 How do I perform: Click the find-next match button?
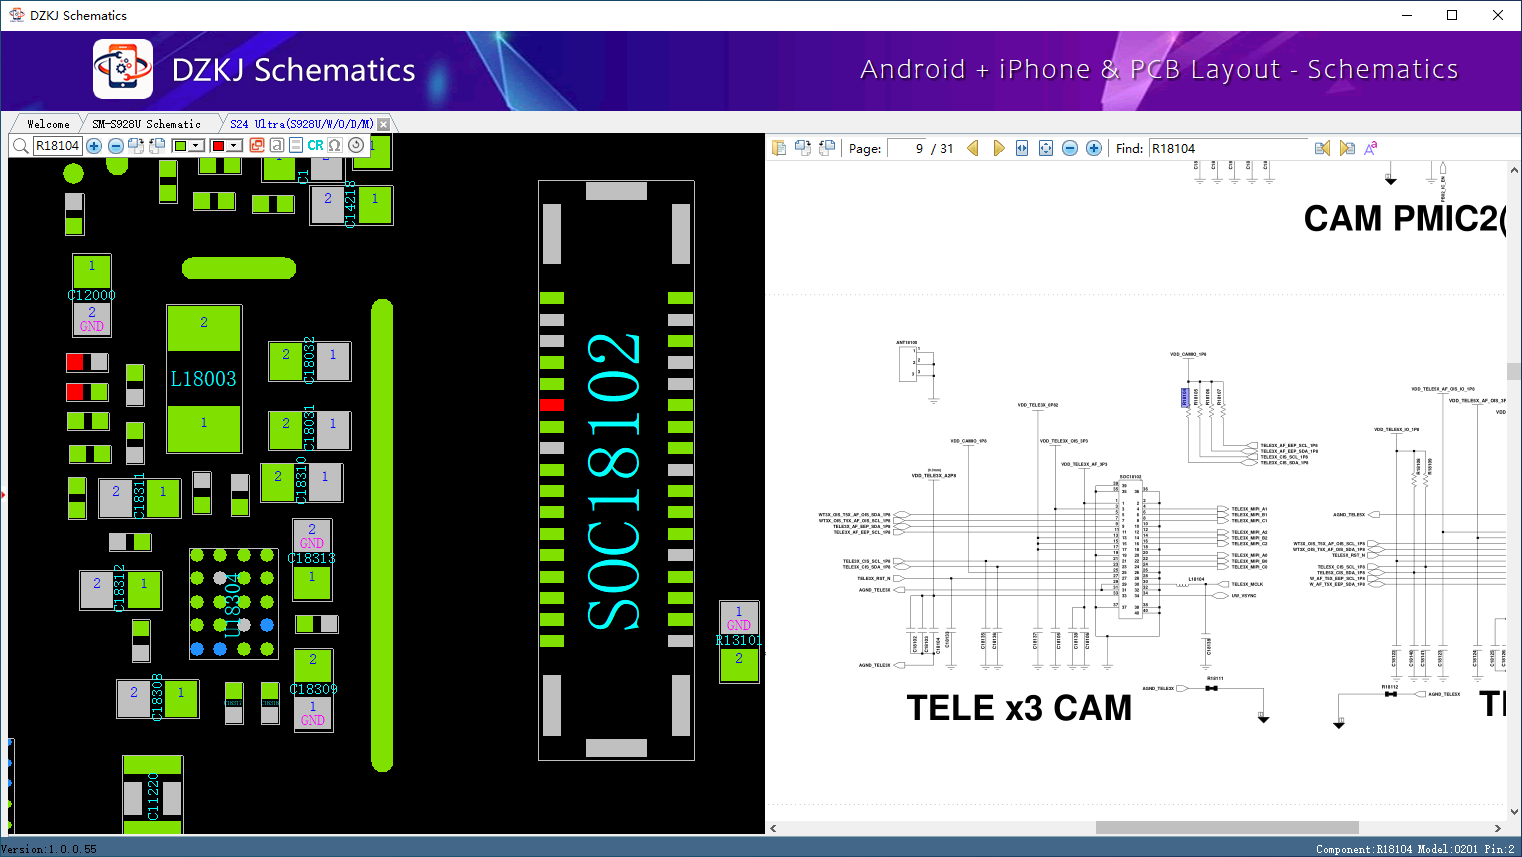(1347, 148)
